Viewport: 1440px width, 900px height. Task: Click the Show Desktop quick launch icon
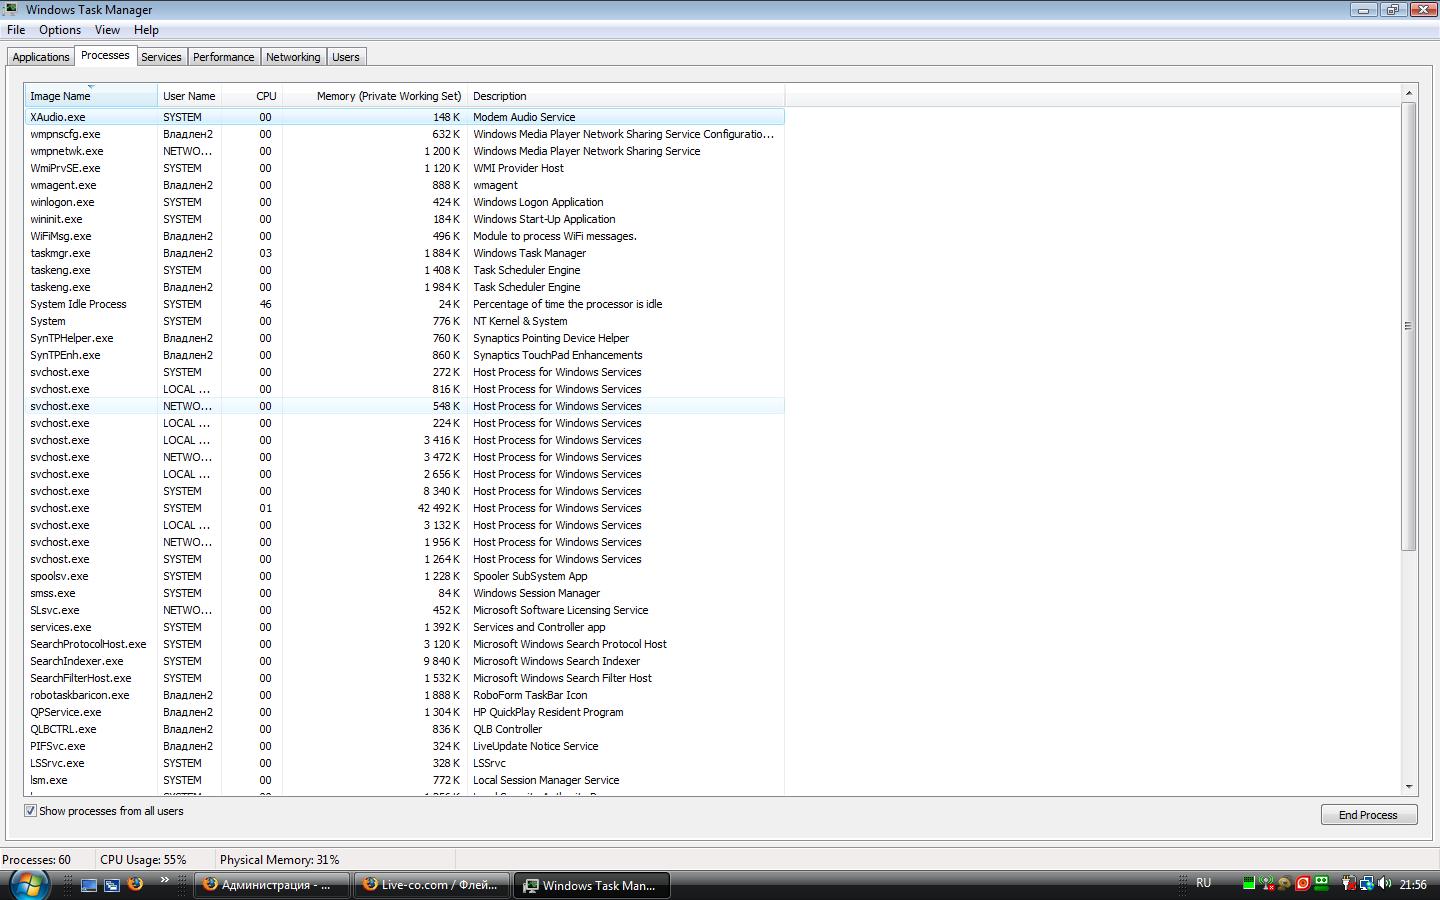click(x=89, y=885)
